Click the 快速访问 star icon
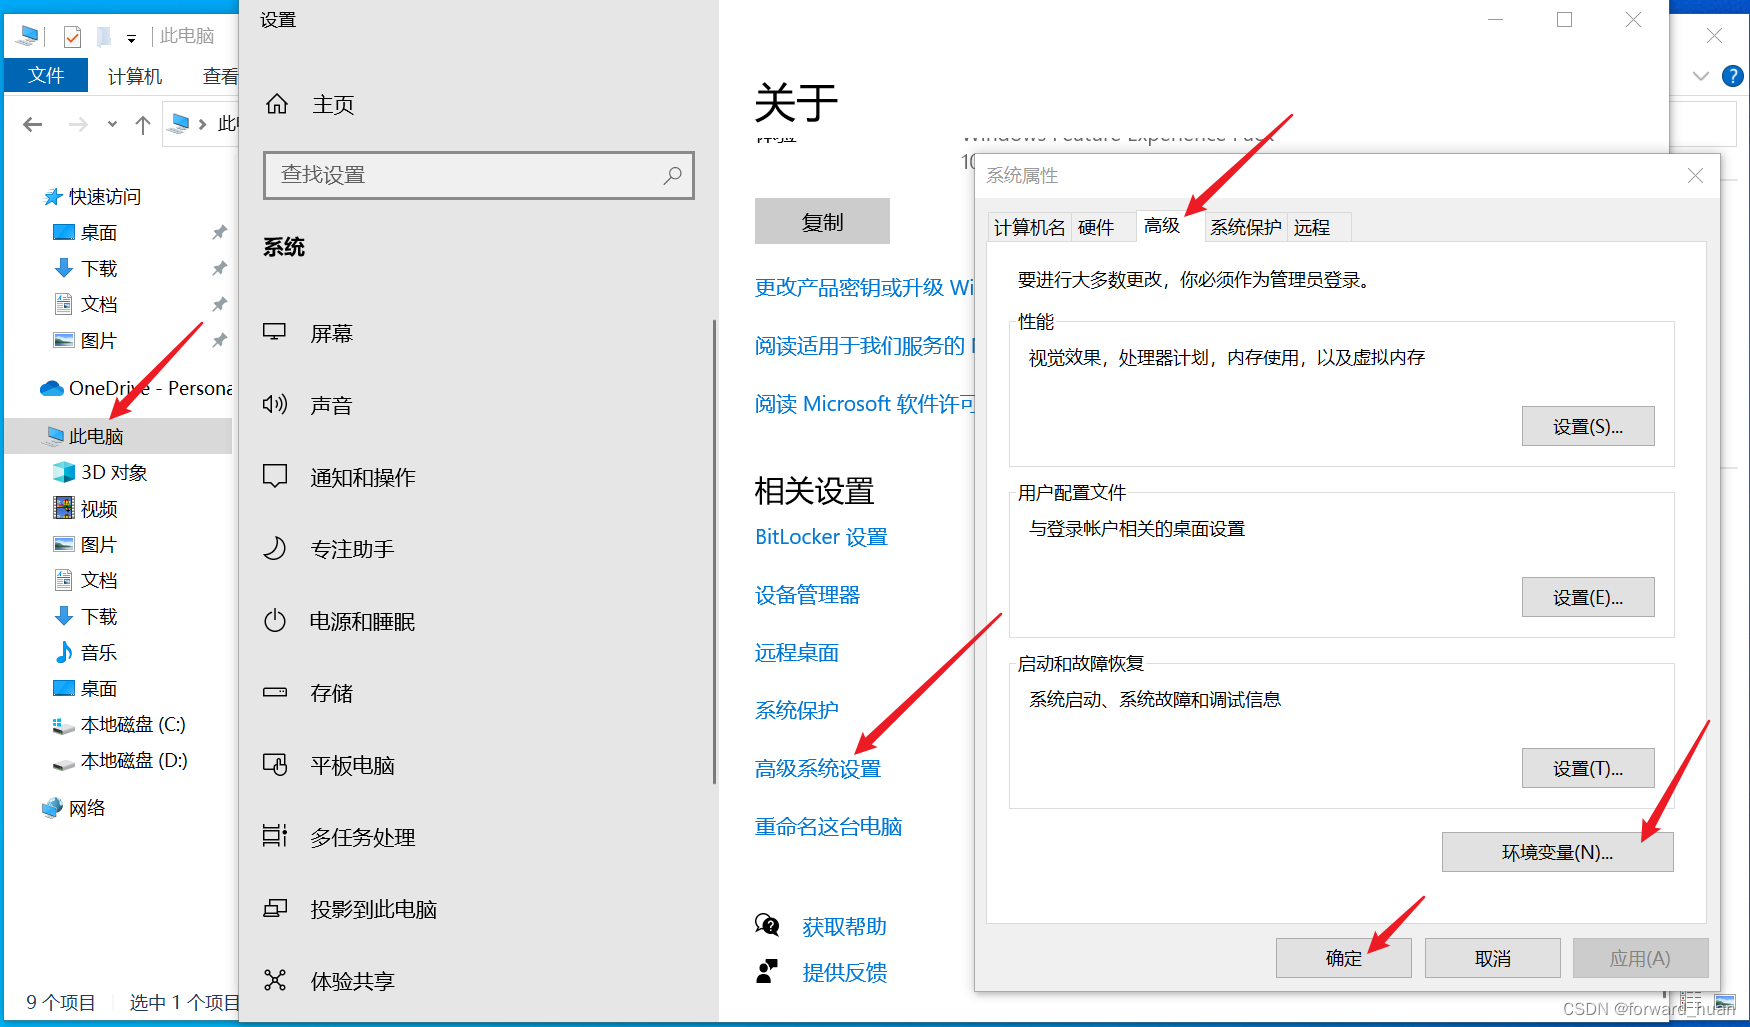This screenshot has height=1027, width=1750. coord(53,196)
